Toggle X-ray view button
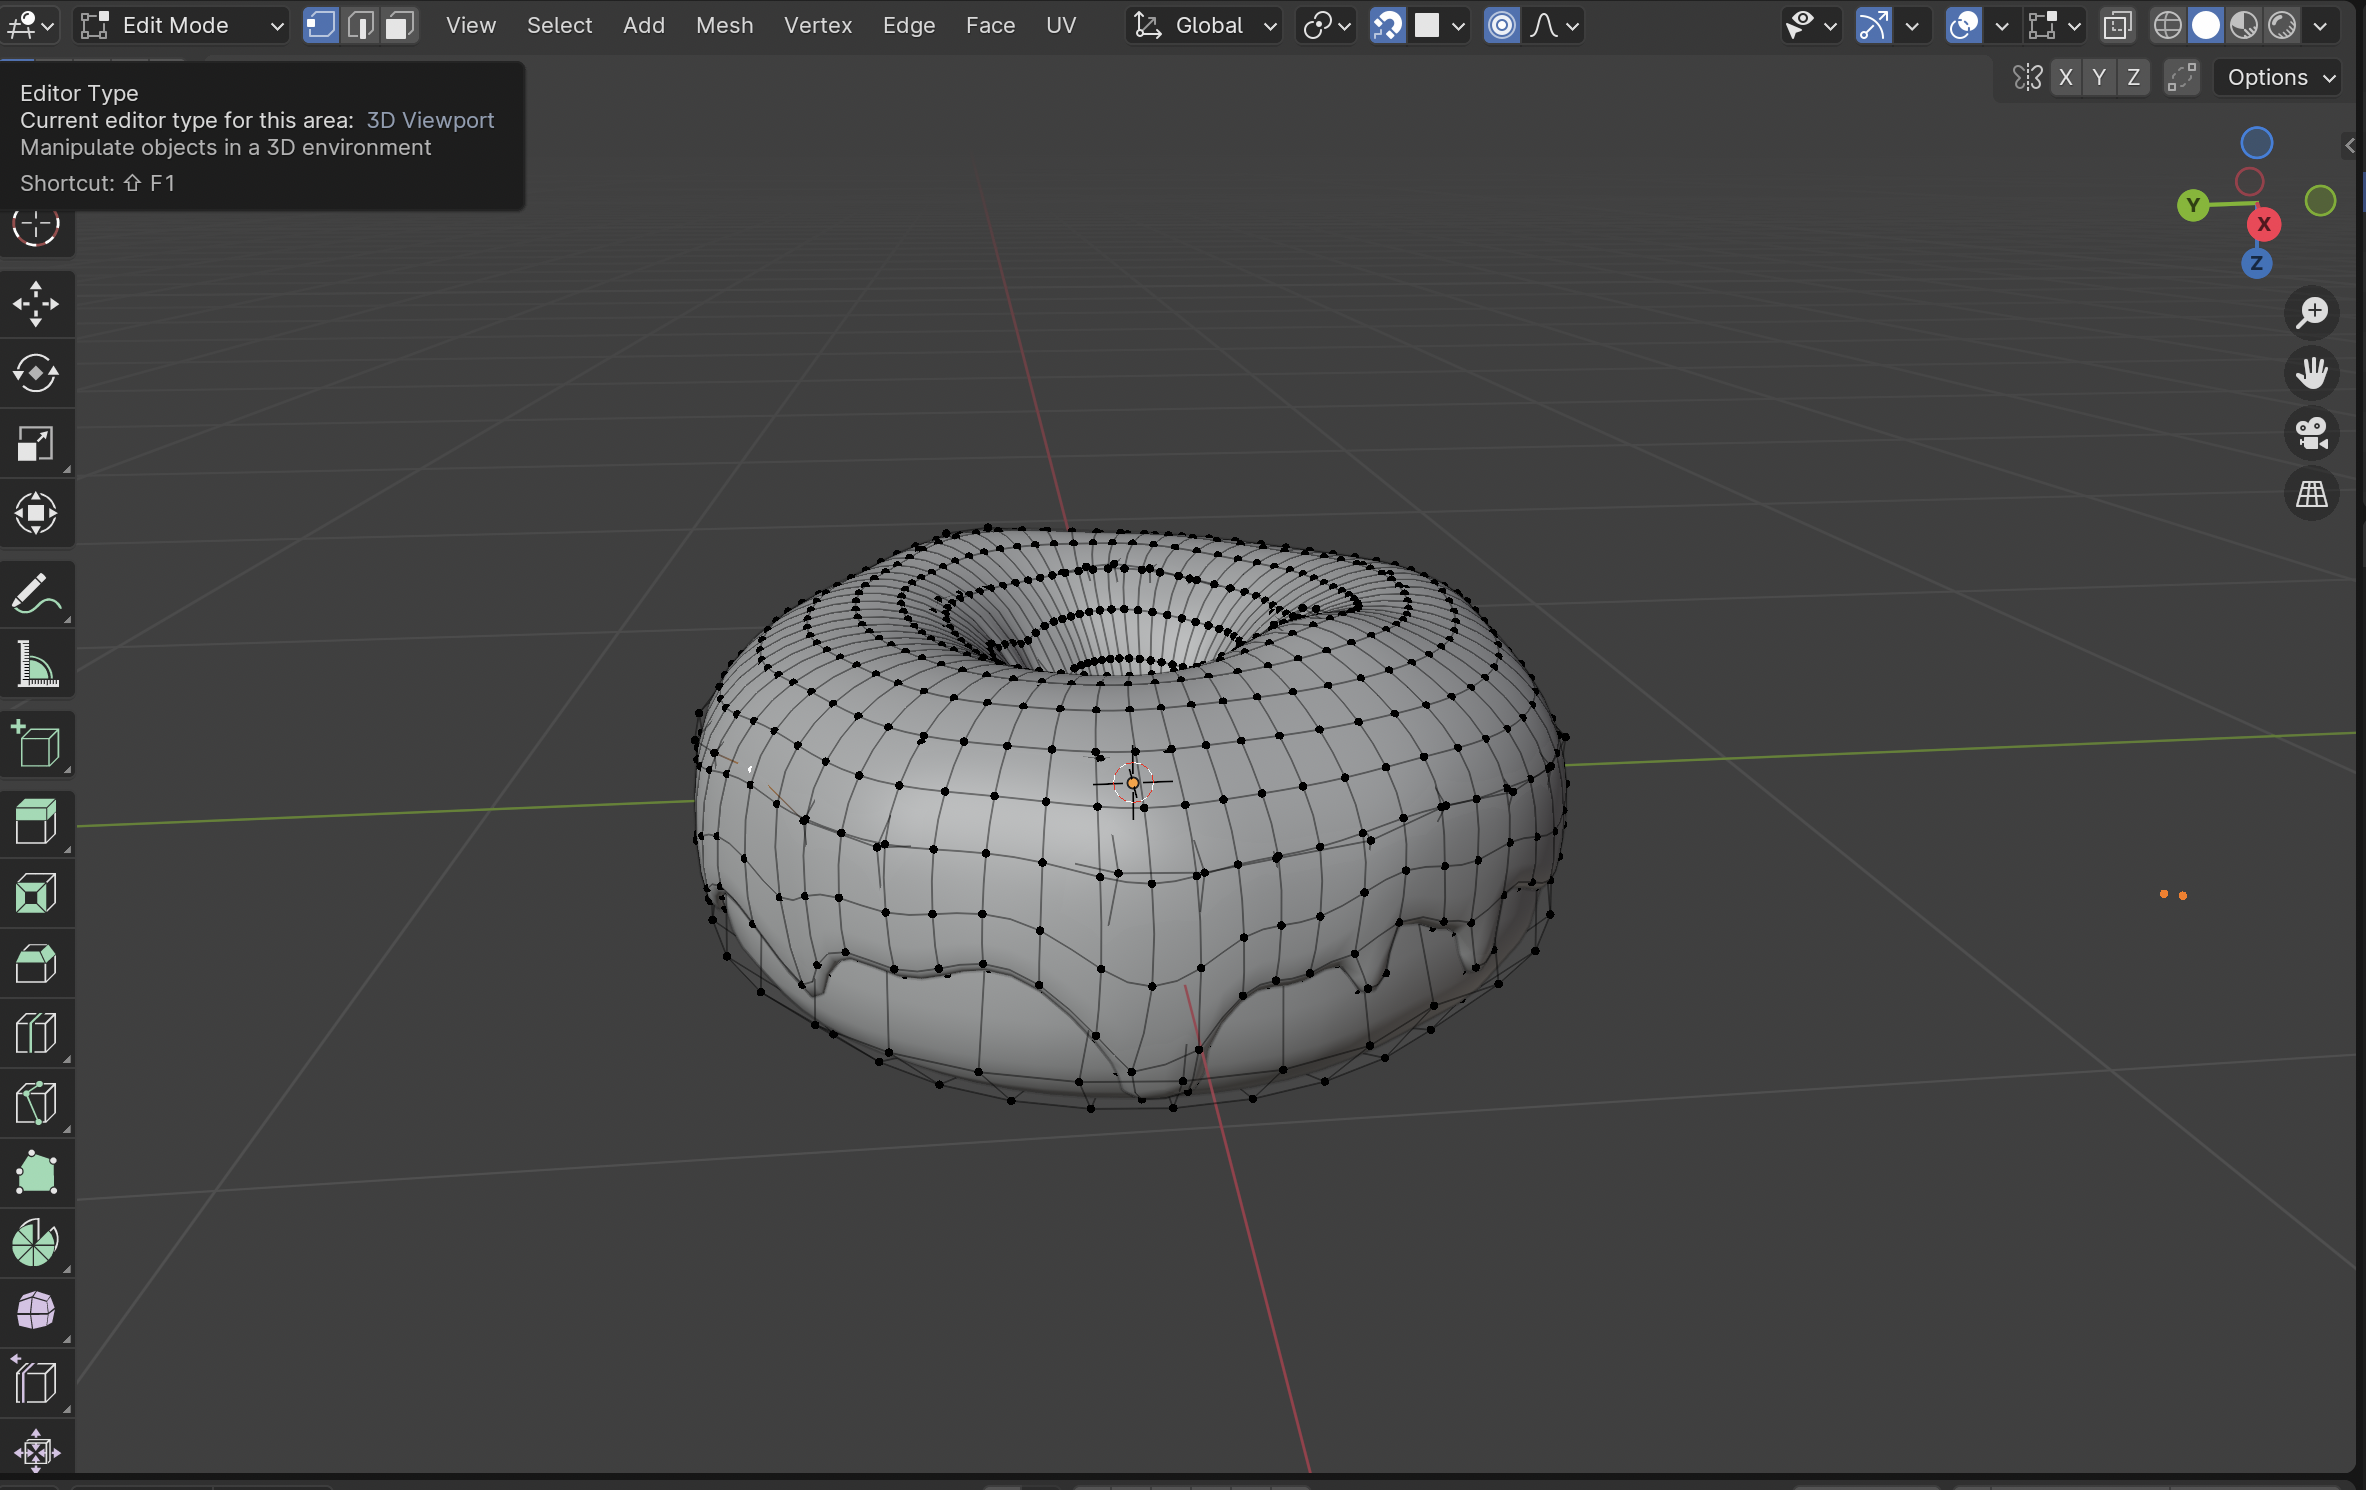The image size is (2366, 1490). coord(2117,25)
